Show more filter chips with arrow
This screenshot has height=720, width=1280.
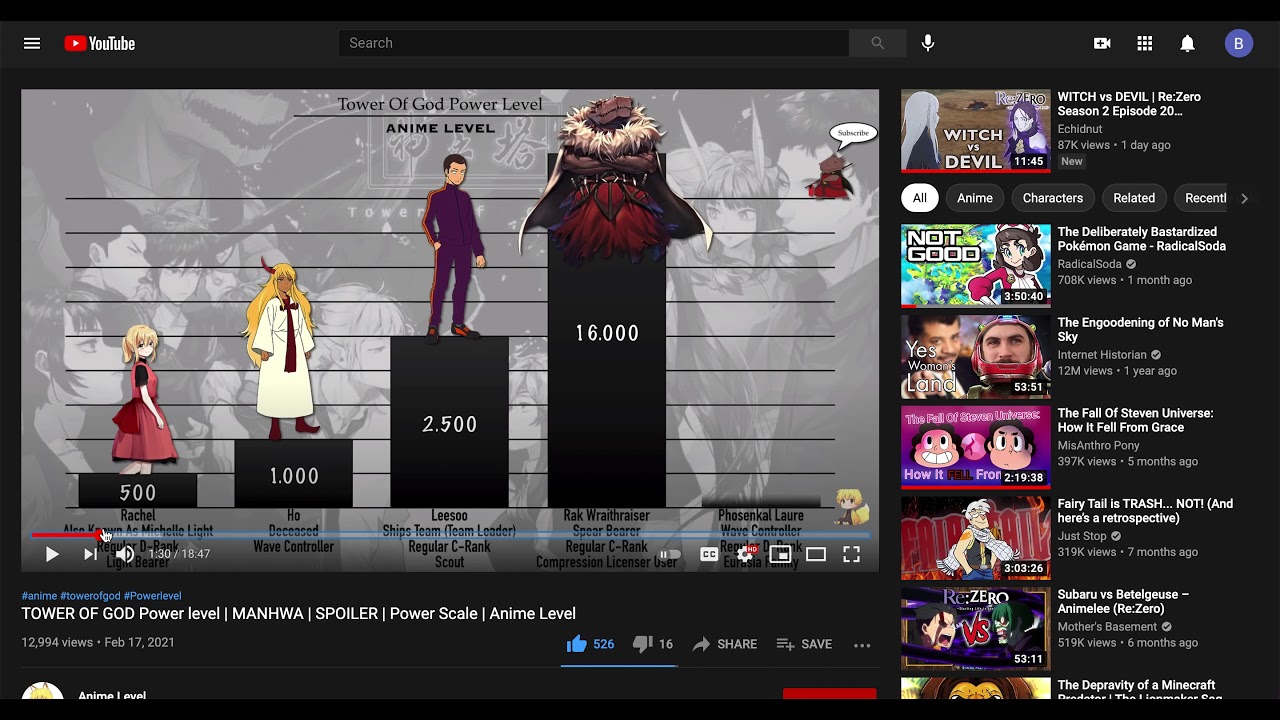(1244, 198)
